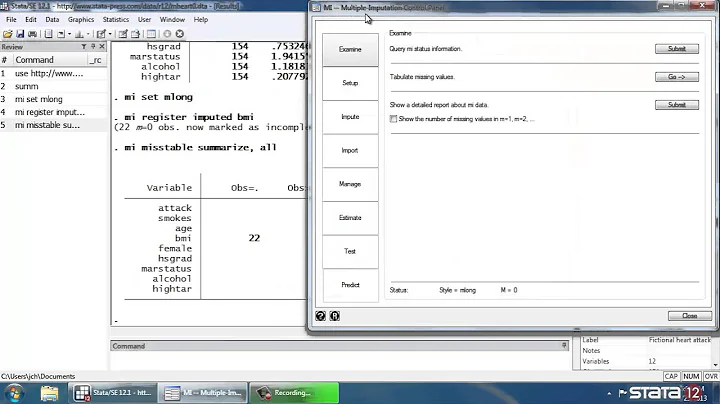The width and height of the screenshot is (720, 404).
Task: Click the help question-mark icon in MI panel
Action: (321, 316)
